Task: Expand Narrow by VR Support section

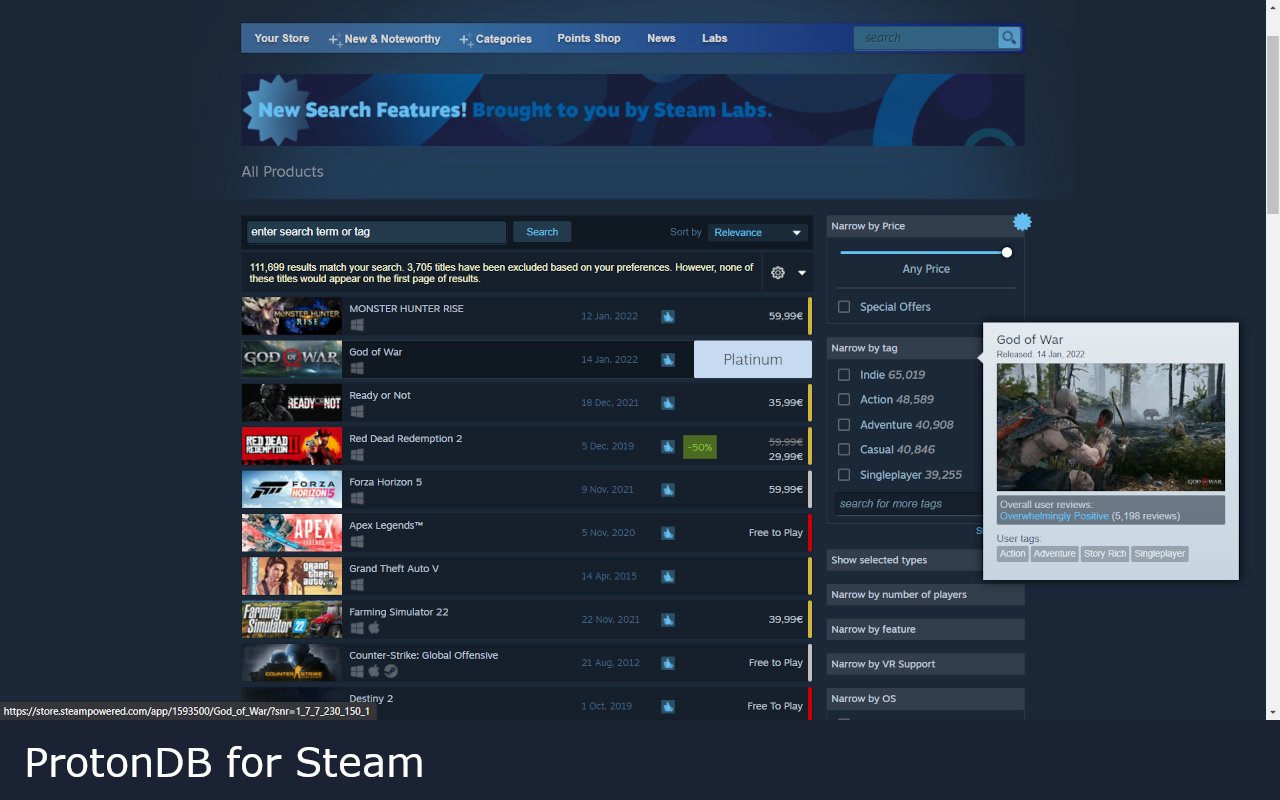Action: (926, 664)
